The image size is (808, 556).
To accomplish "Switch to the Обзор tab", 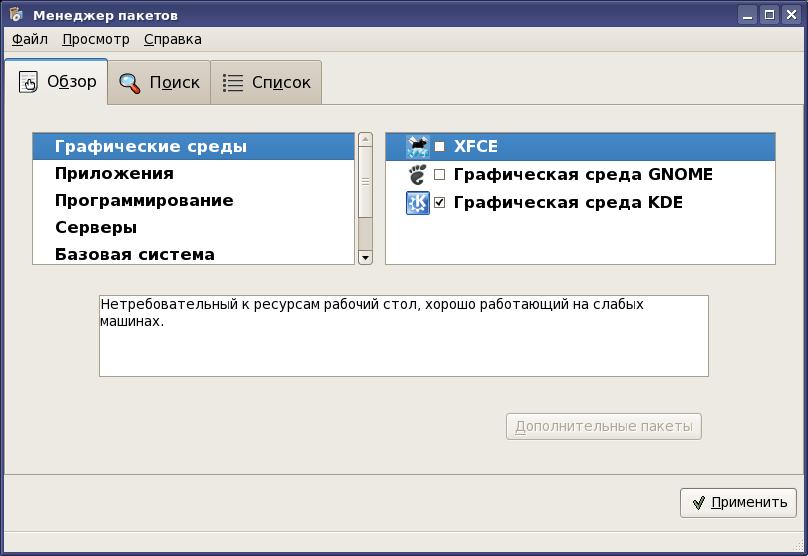I will coord(56,82).
